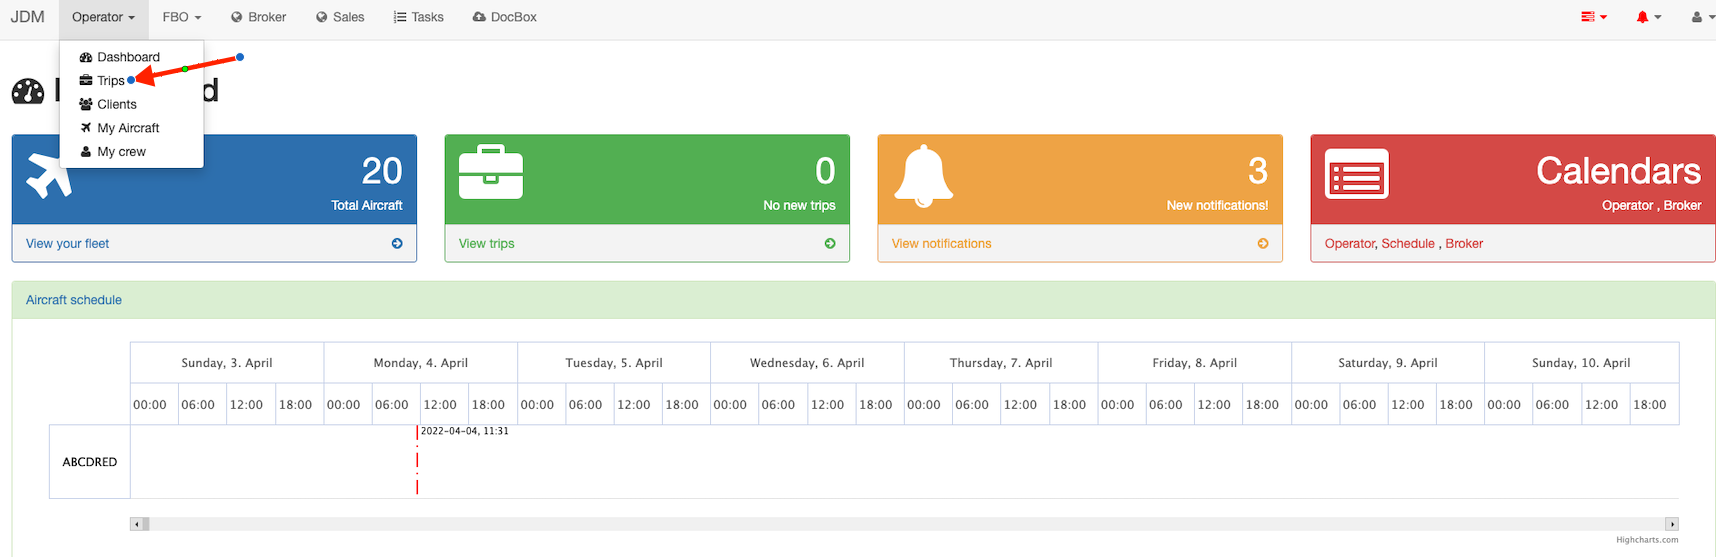Click the airplane icon on Total Aircraft card

pyautogui.click(x=48, y=175)
